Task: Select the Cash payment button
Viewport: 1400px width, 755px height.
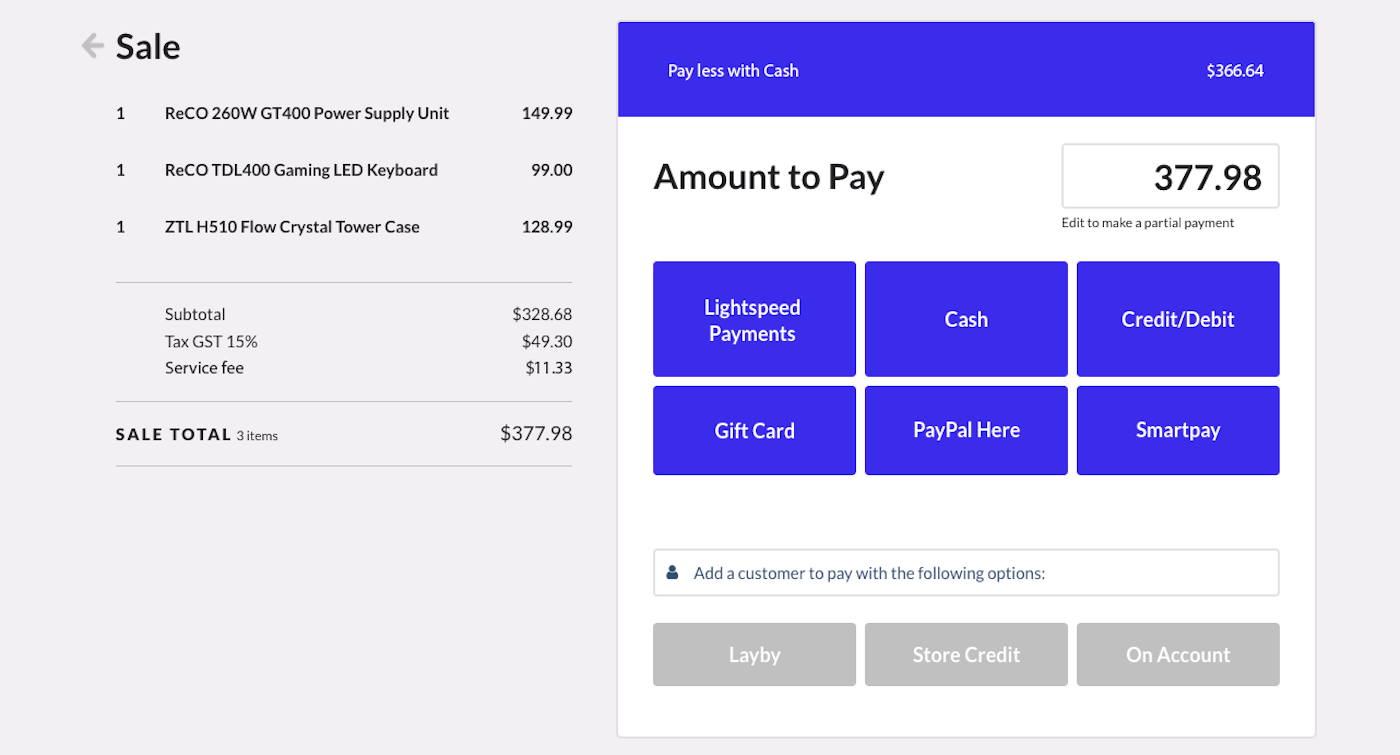Action: (966, 320)
